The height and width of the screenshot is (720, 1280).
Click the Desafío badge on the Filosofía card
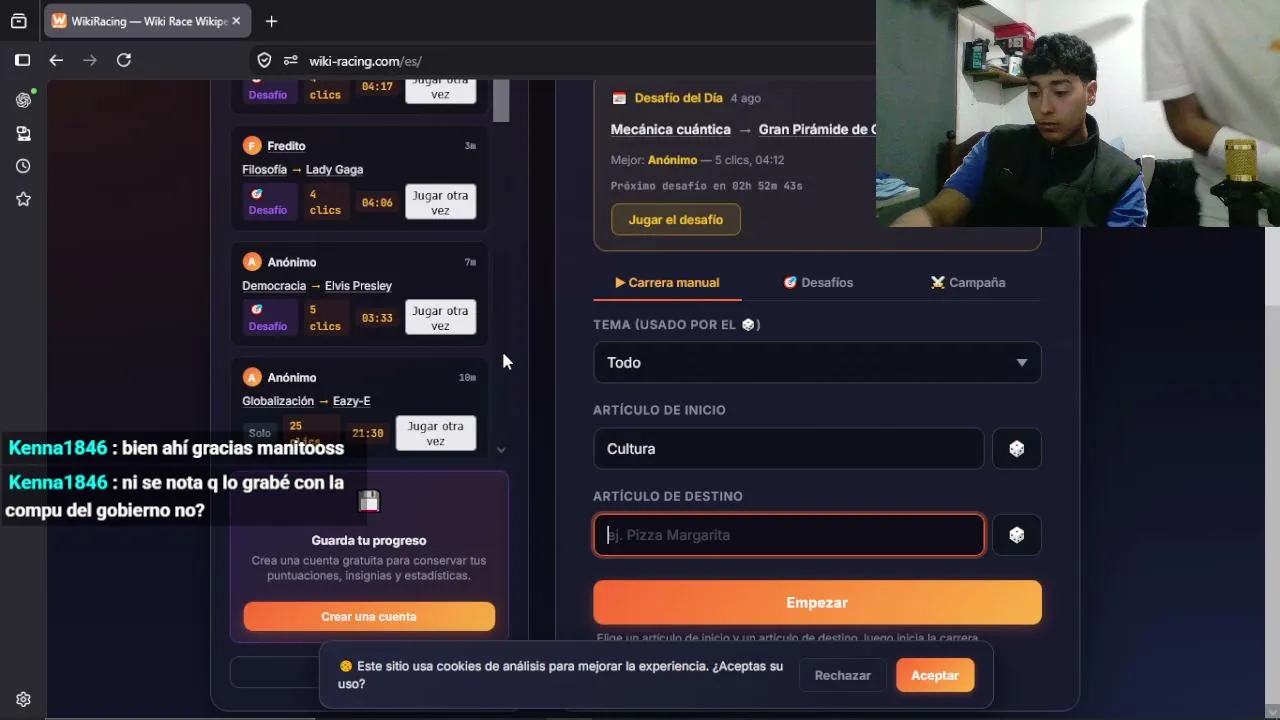(268, 202)
